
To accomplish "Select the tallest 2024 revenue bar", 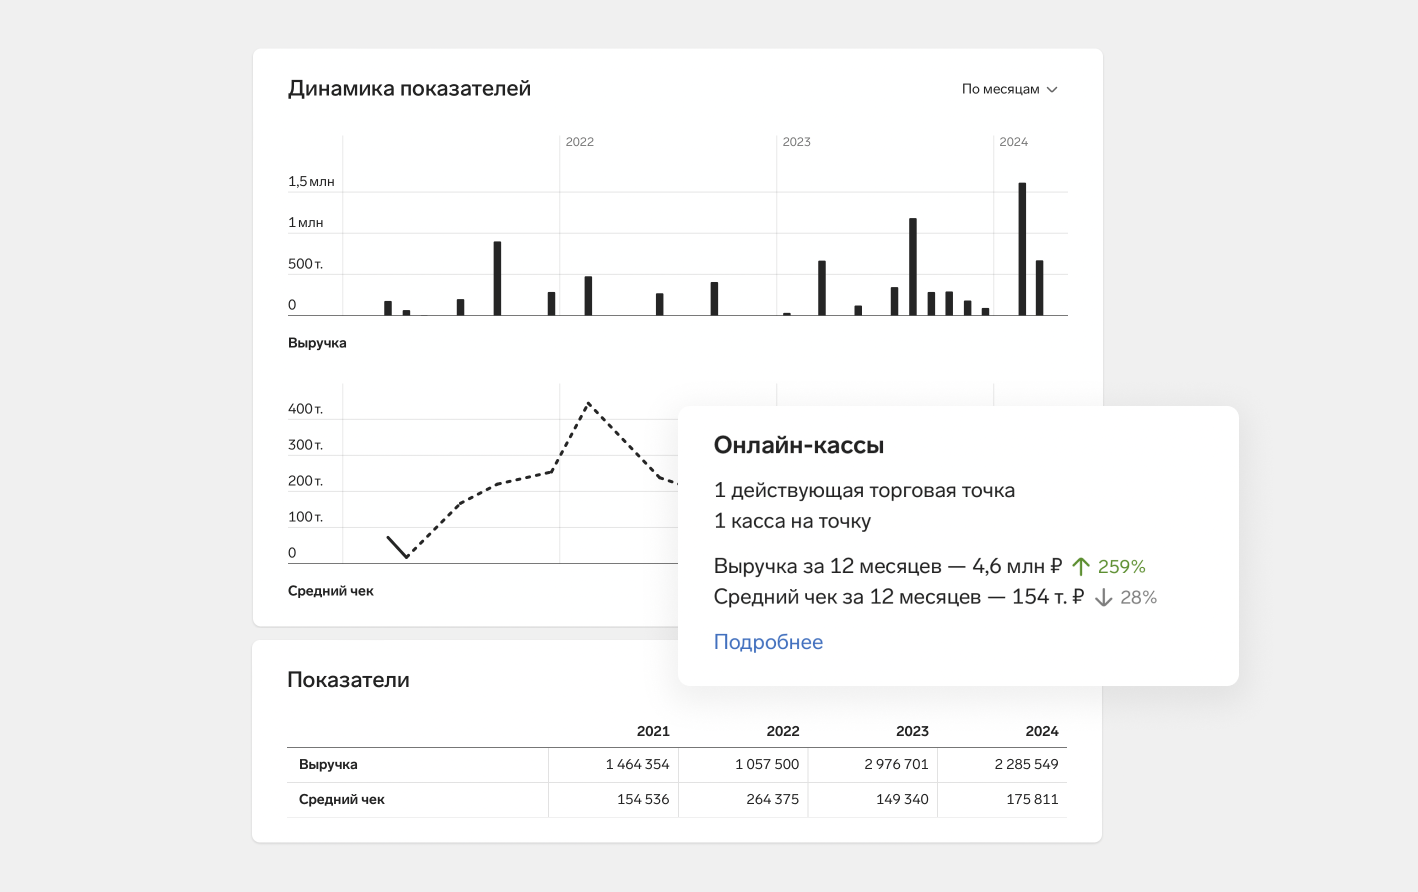I will pos(1022,249).
